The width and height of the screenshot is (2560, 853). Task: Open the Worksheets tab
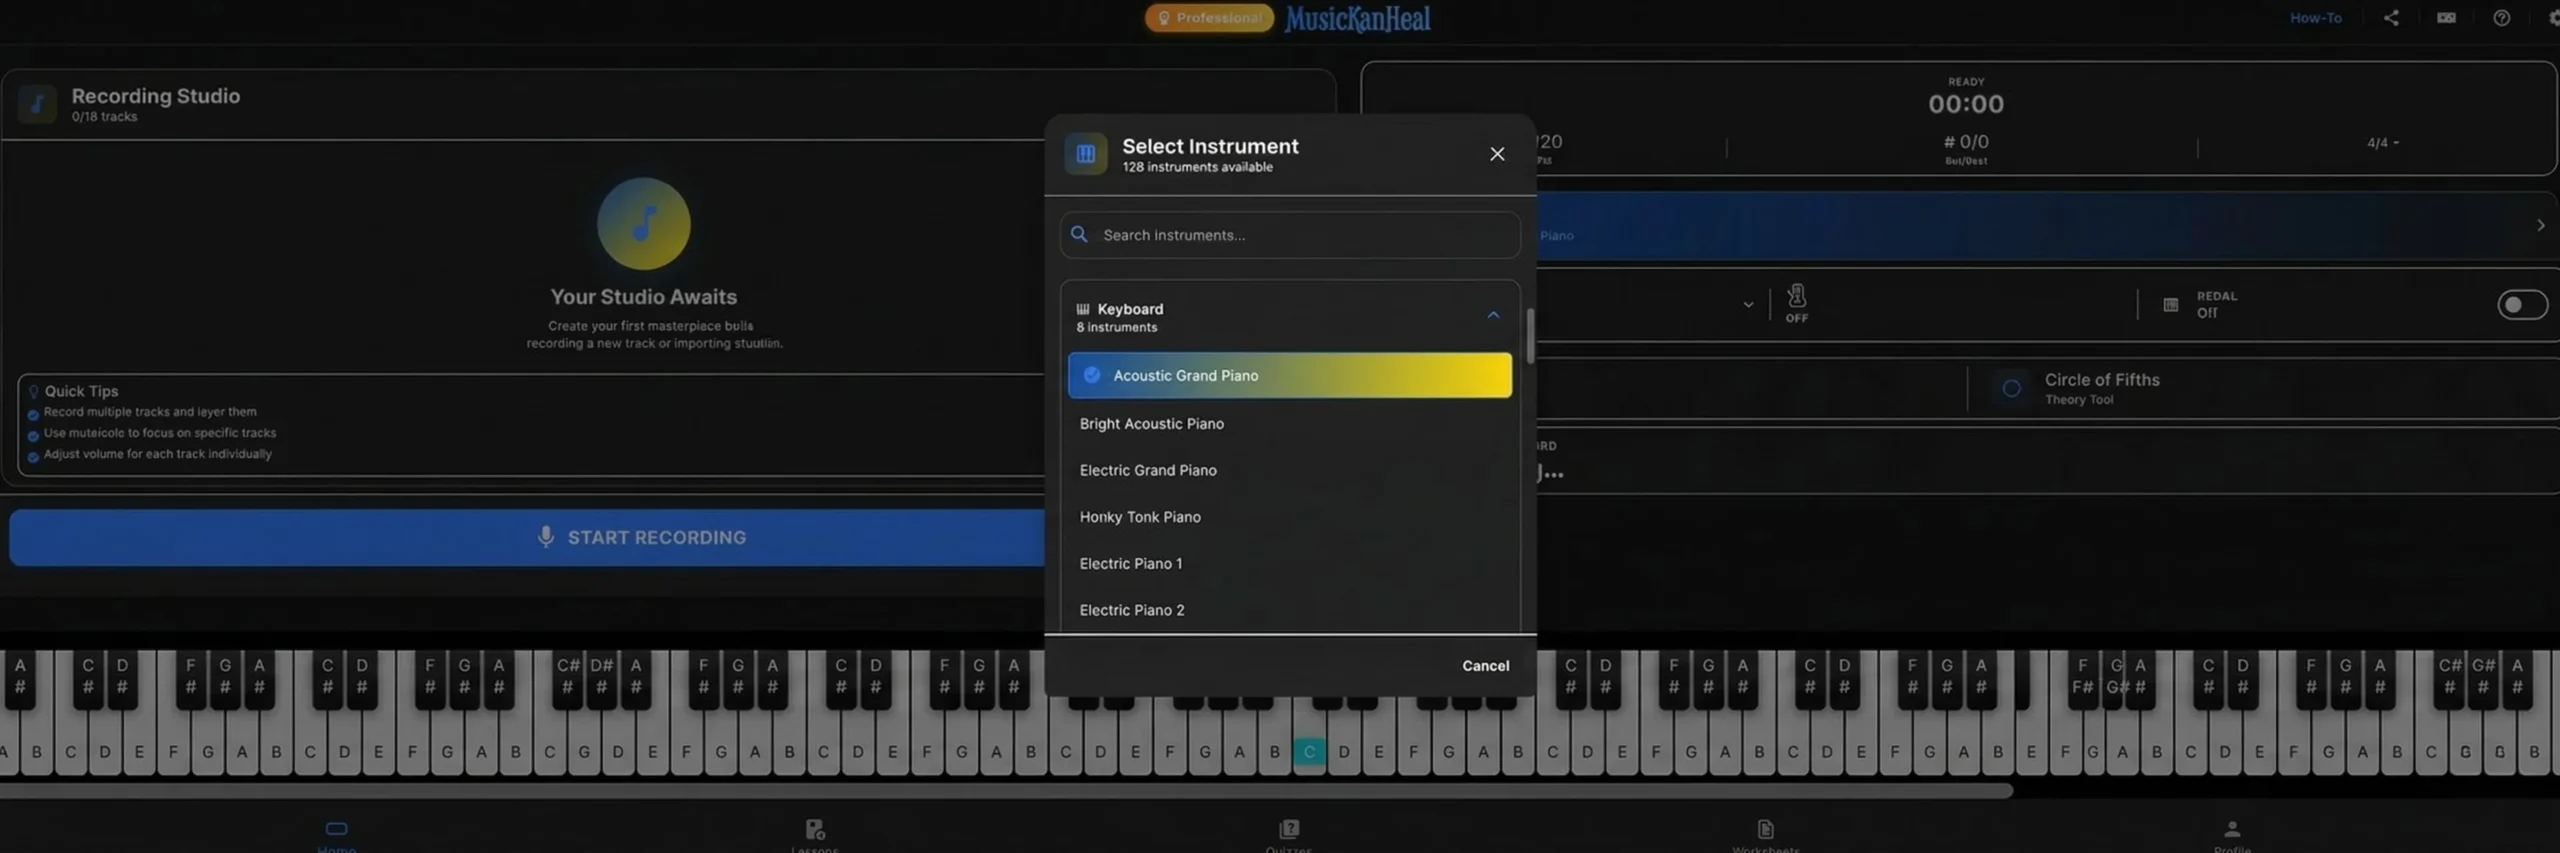coord(1765,835)
